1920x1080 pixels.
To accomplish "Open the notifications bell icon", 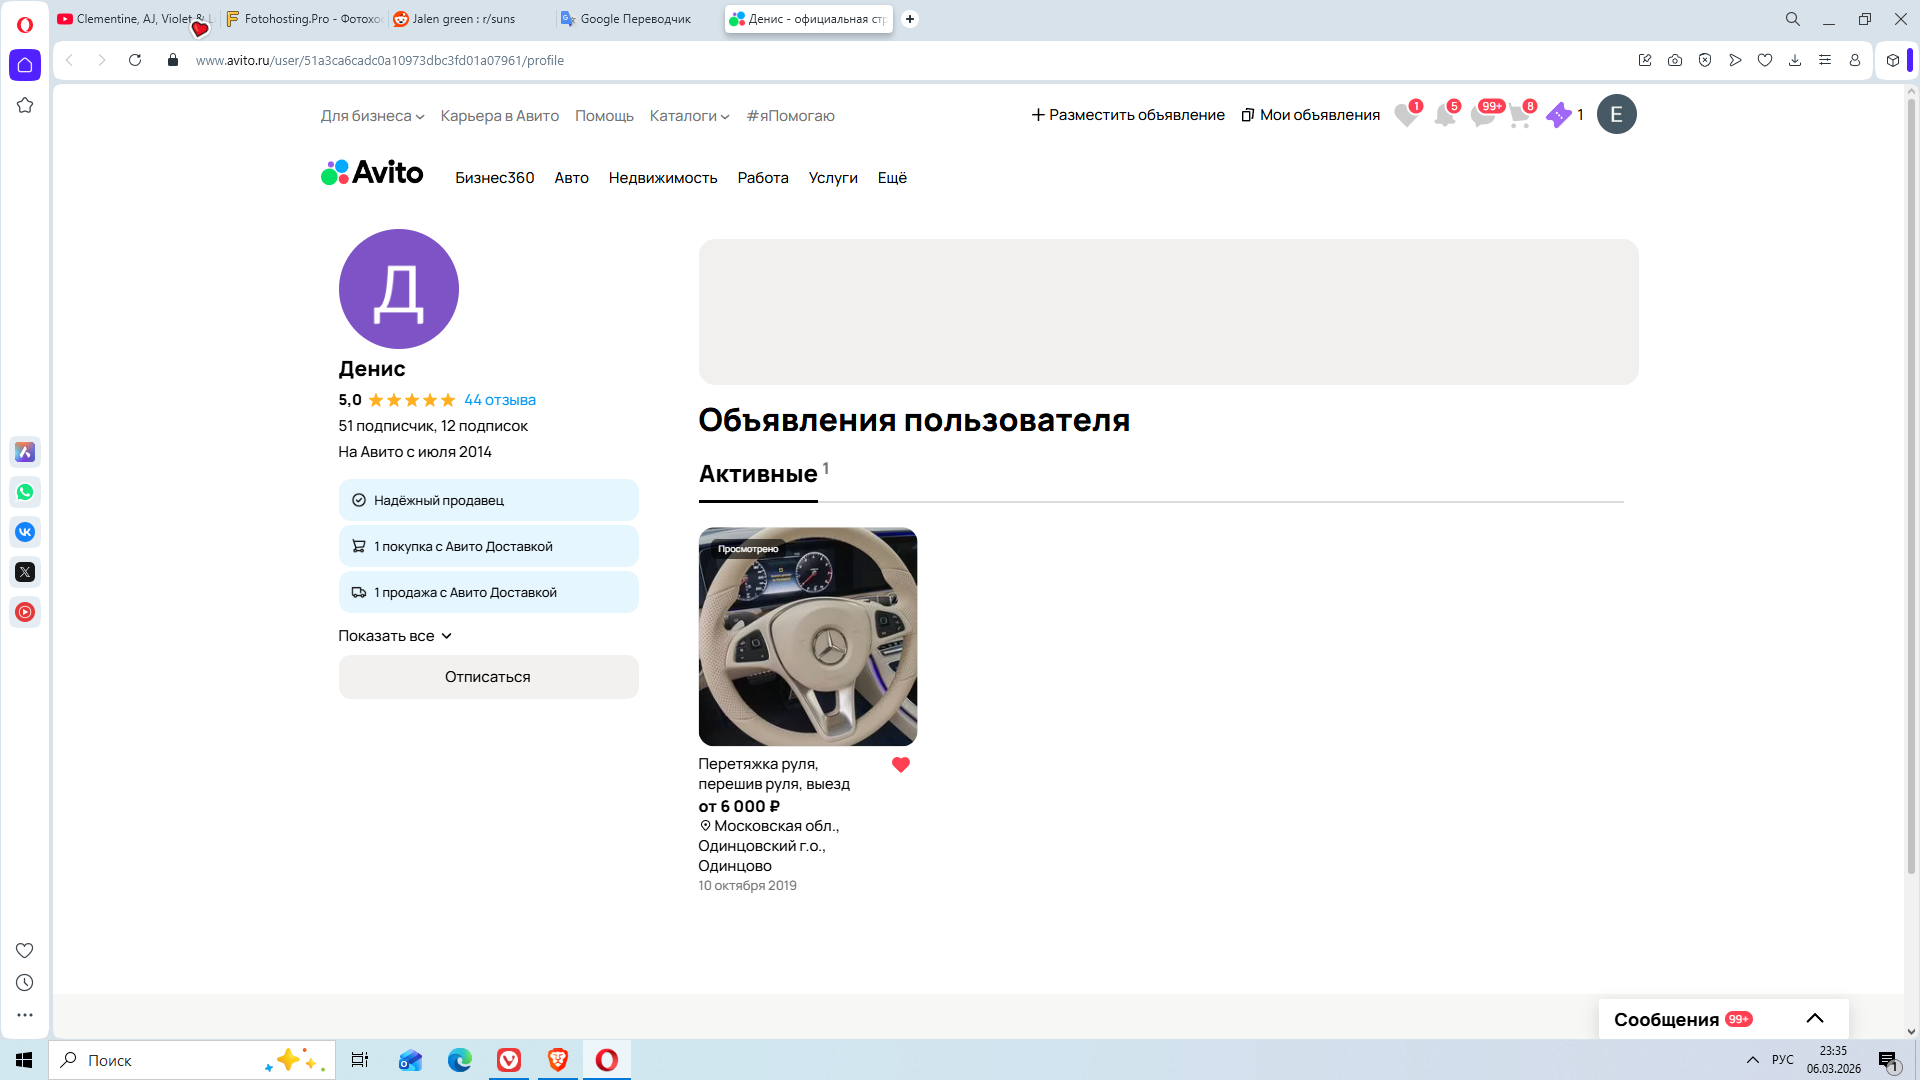I will 1444,116.
